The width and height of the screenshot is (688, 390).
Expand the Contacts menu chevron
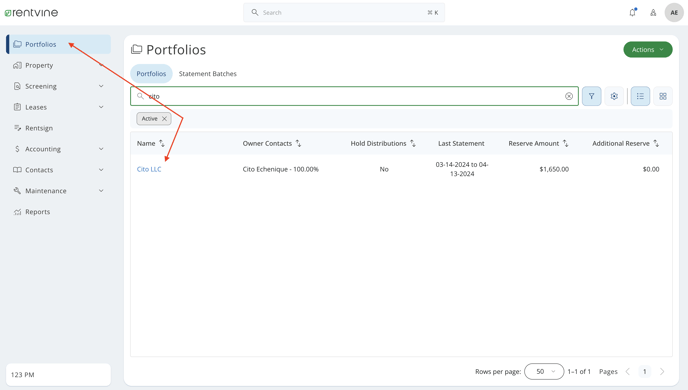point(101,170)
